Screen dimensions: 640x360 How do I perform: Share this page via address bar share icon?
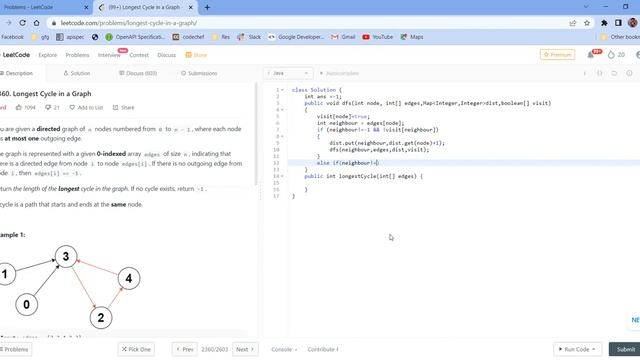(x=573, y=23)
